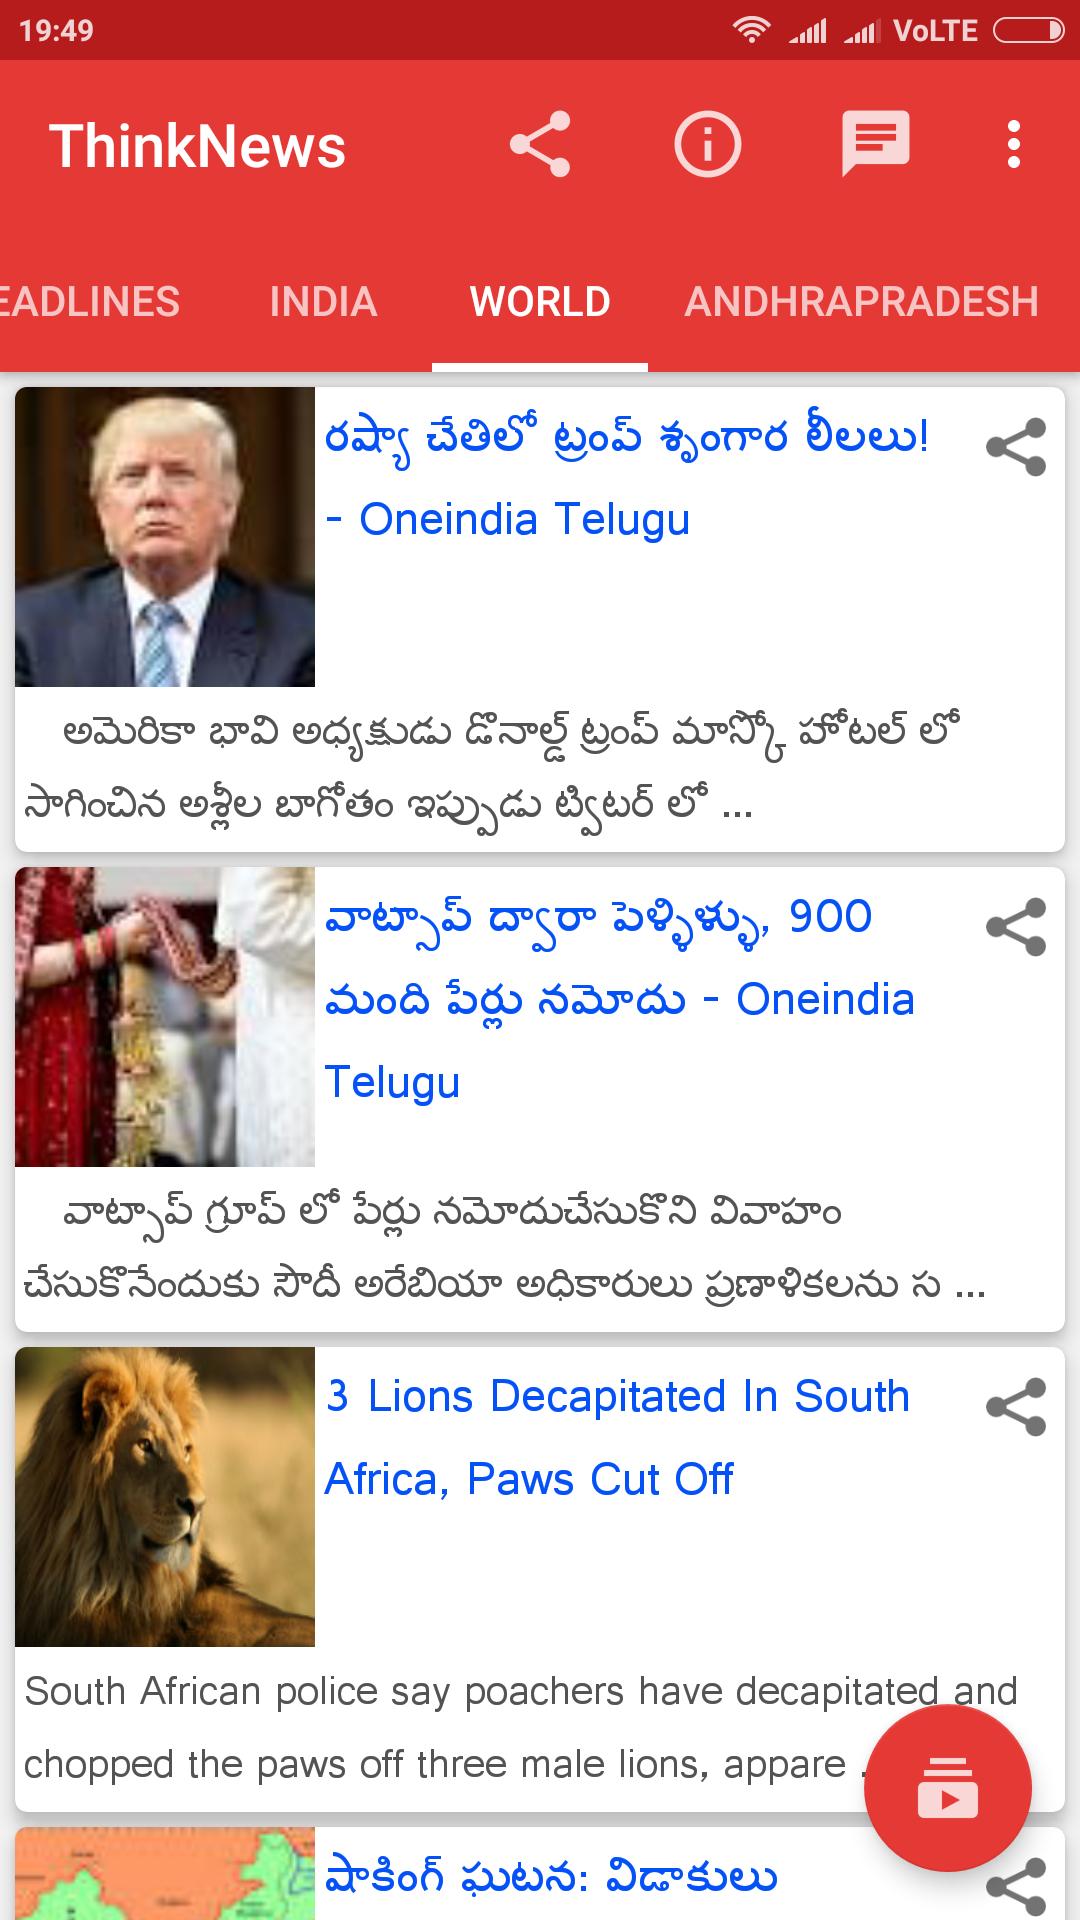The image size is (1080, 1920).
Task: Open the Trump headline from Oneindia Telugu
Action: (x=627, y=478)
